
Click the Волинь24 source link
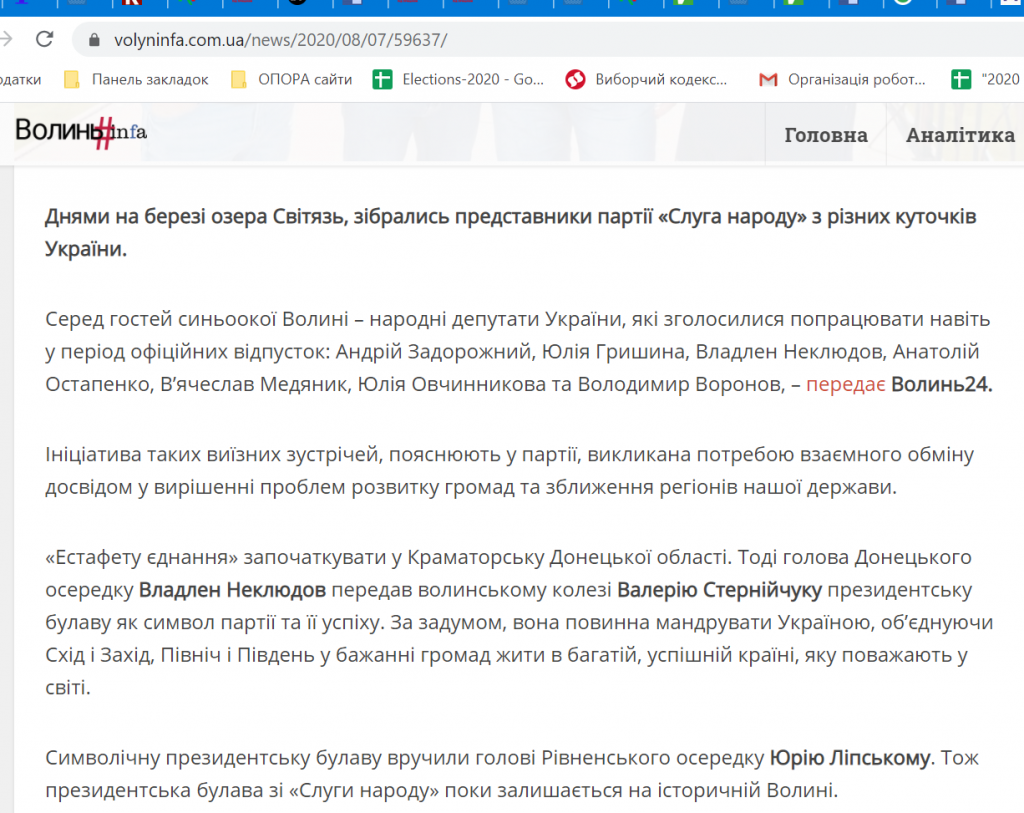coord(941,385)
